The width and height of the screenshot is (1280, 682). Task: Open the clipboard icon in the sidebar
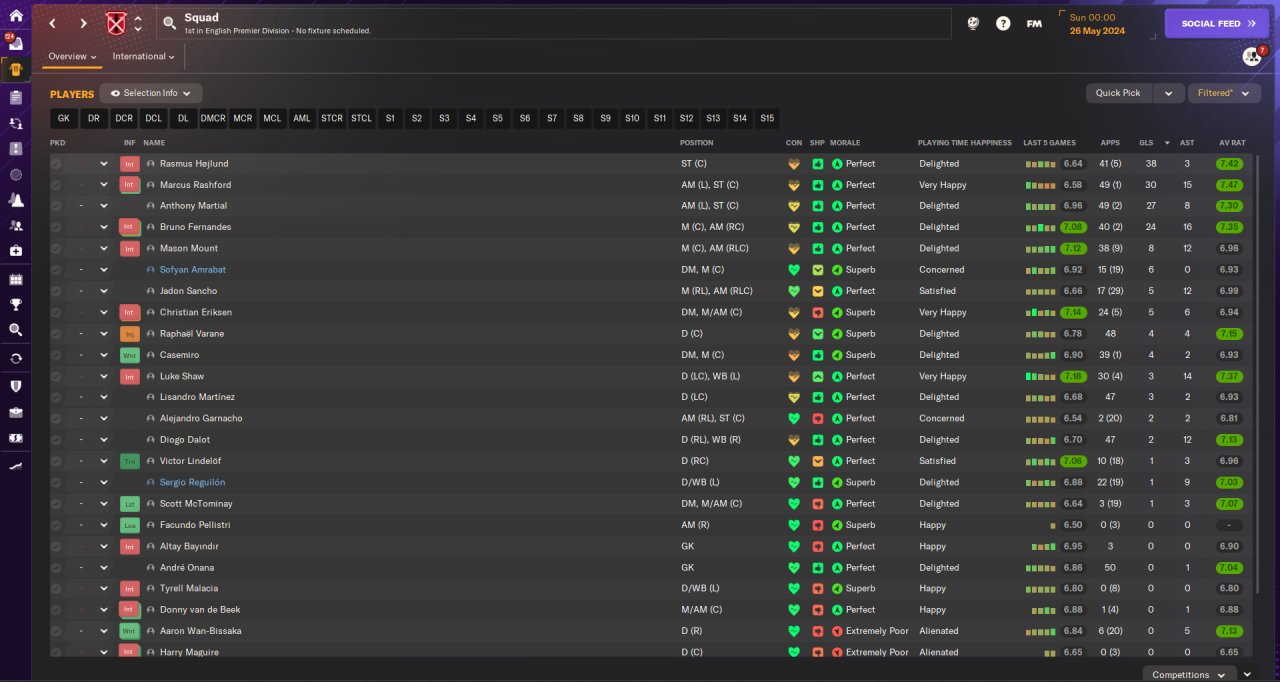pos(16,97)
